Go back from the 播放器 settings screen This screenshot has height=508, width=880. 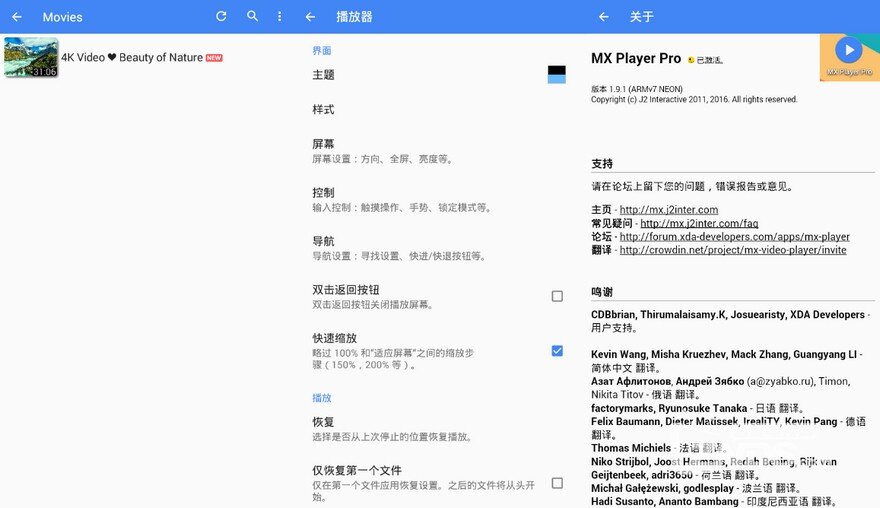pos(310,17)
